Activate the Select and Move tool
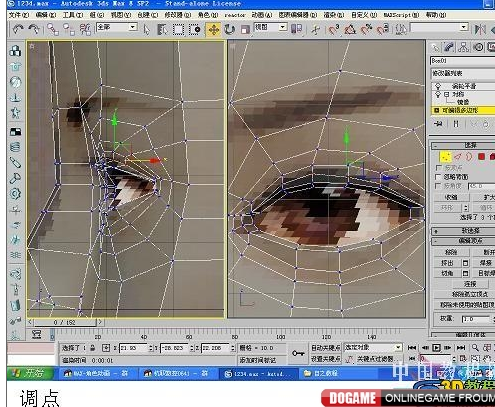The image size is (495, 407). 213,29
